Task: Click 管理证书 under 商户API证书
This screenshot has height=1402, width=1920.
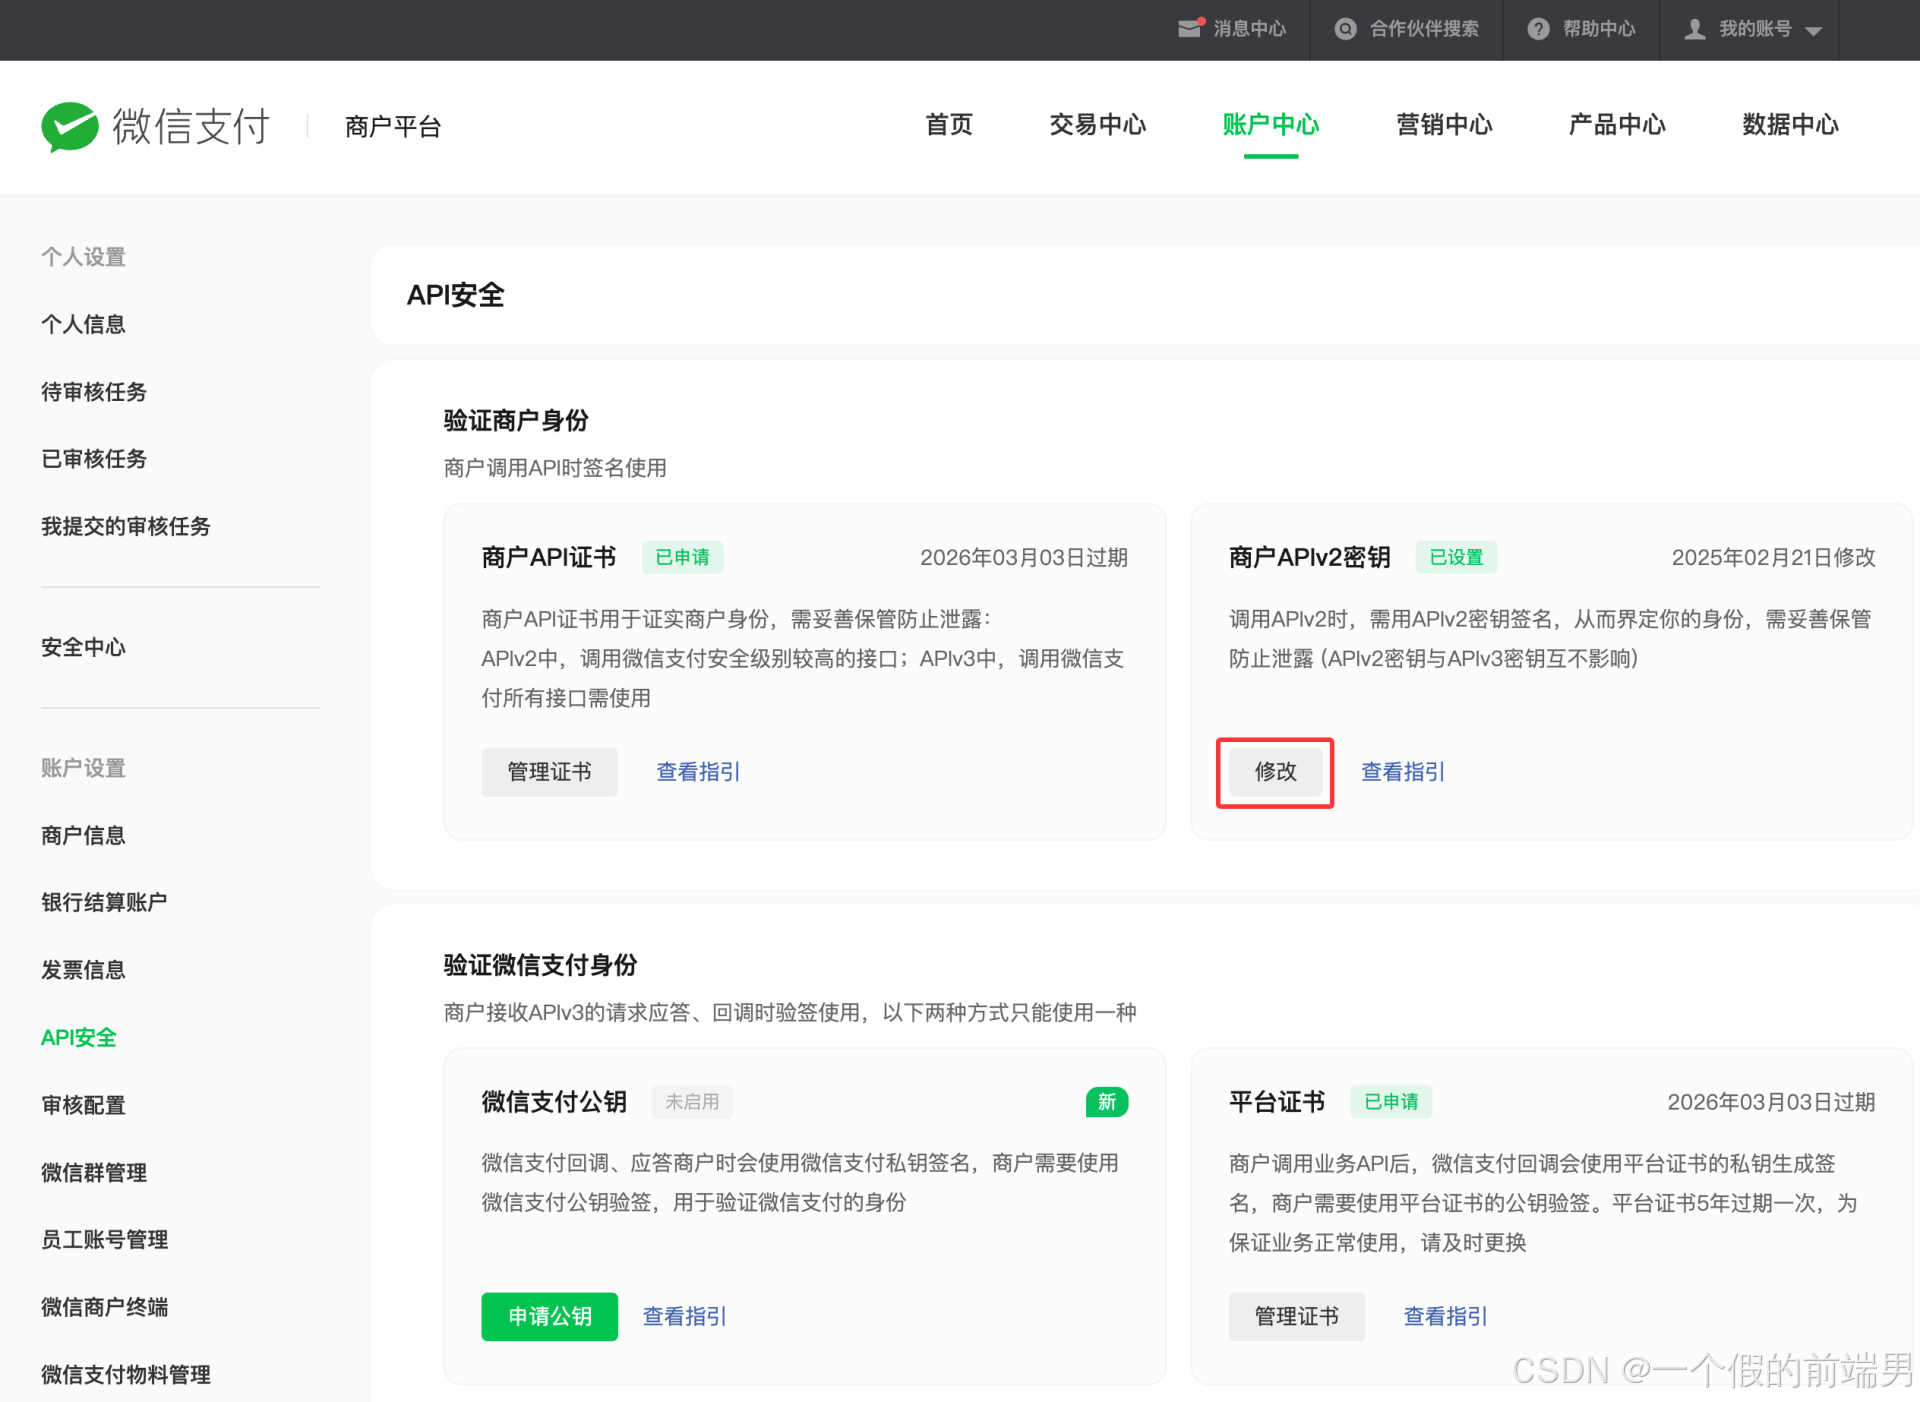Action: pyautogui.click(x=549, y=772)
